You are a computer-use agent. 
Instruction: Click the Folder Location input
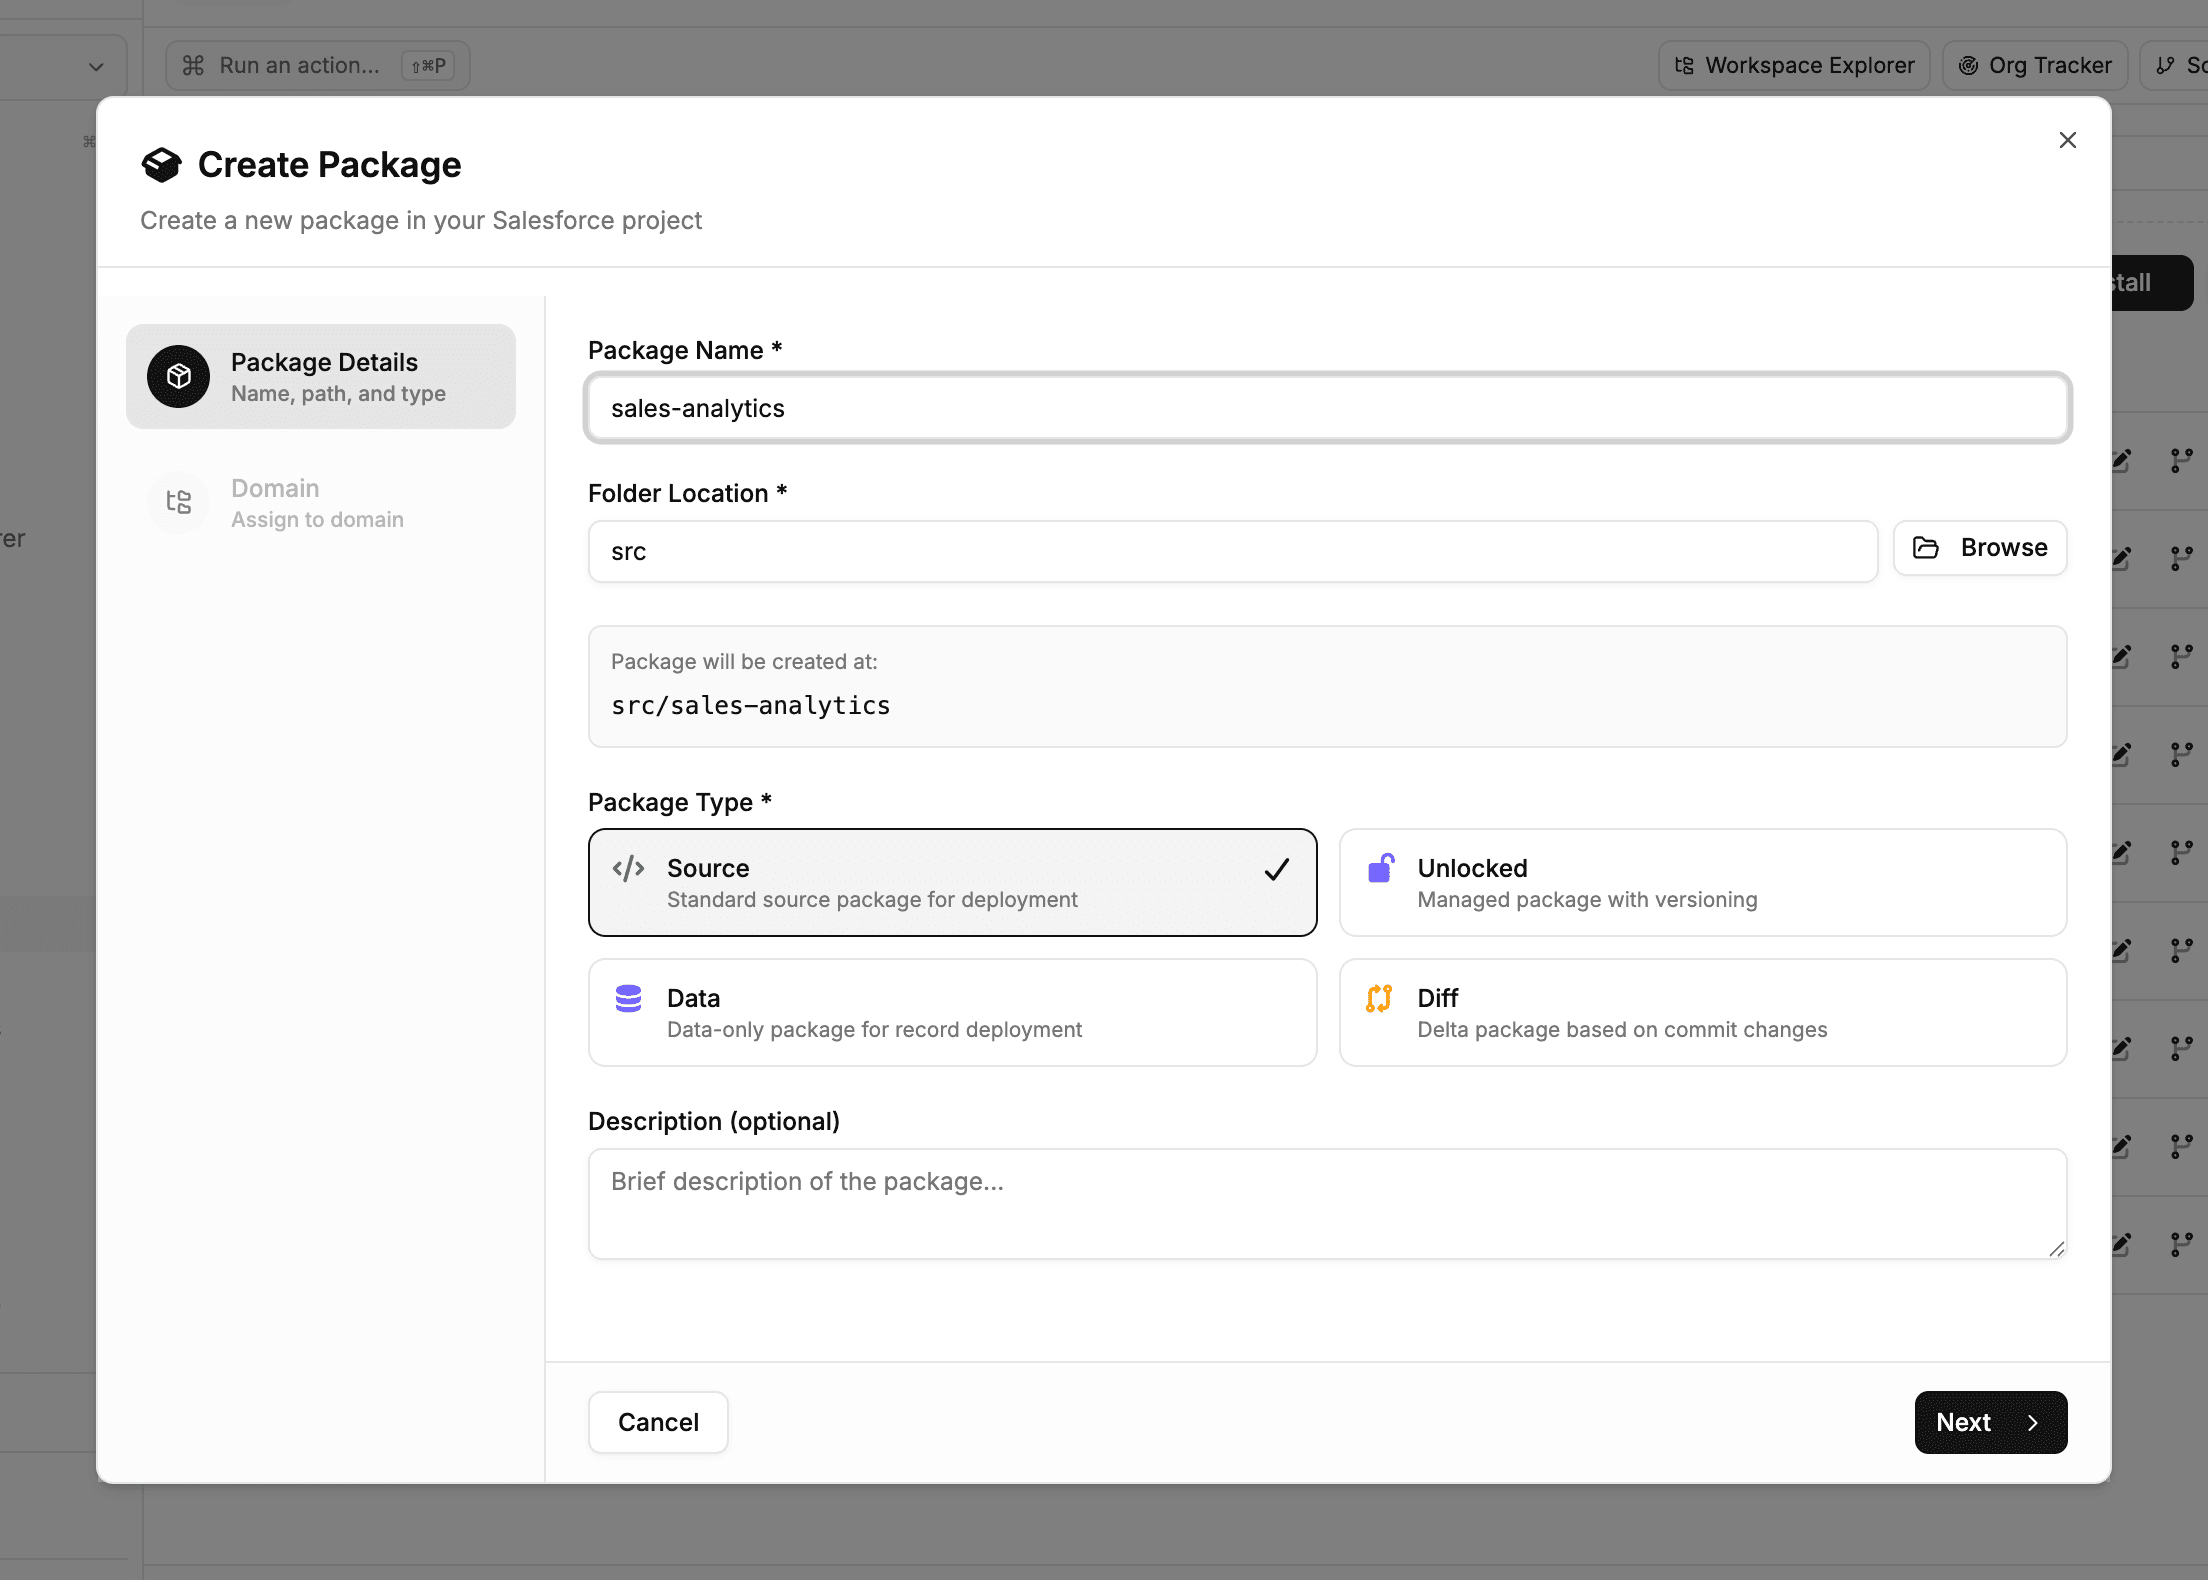coord(1232,551)
